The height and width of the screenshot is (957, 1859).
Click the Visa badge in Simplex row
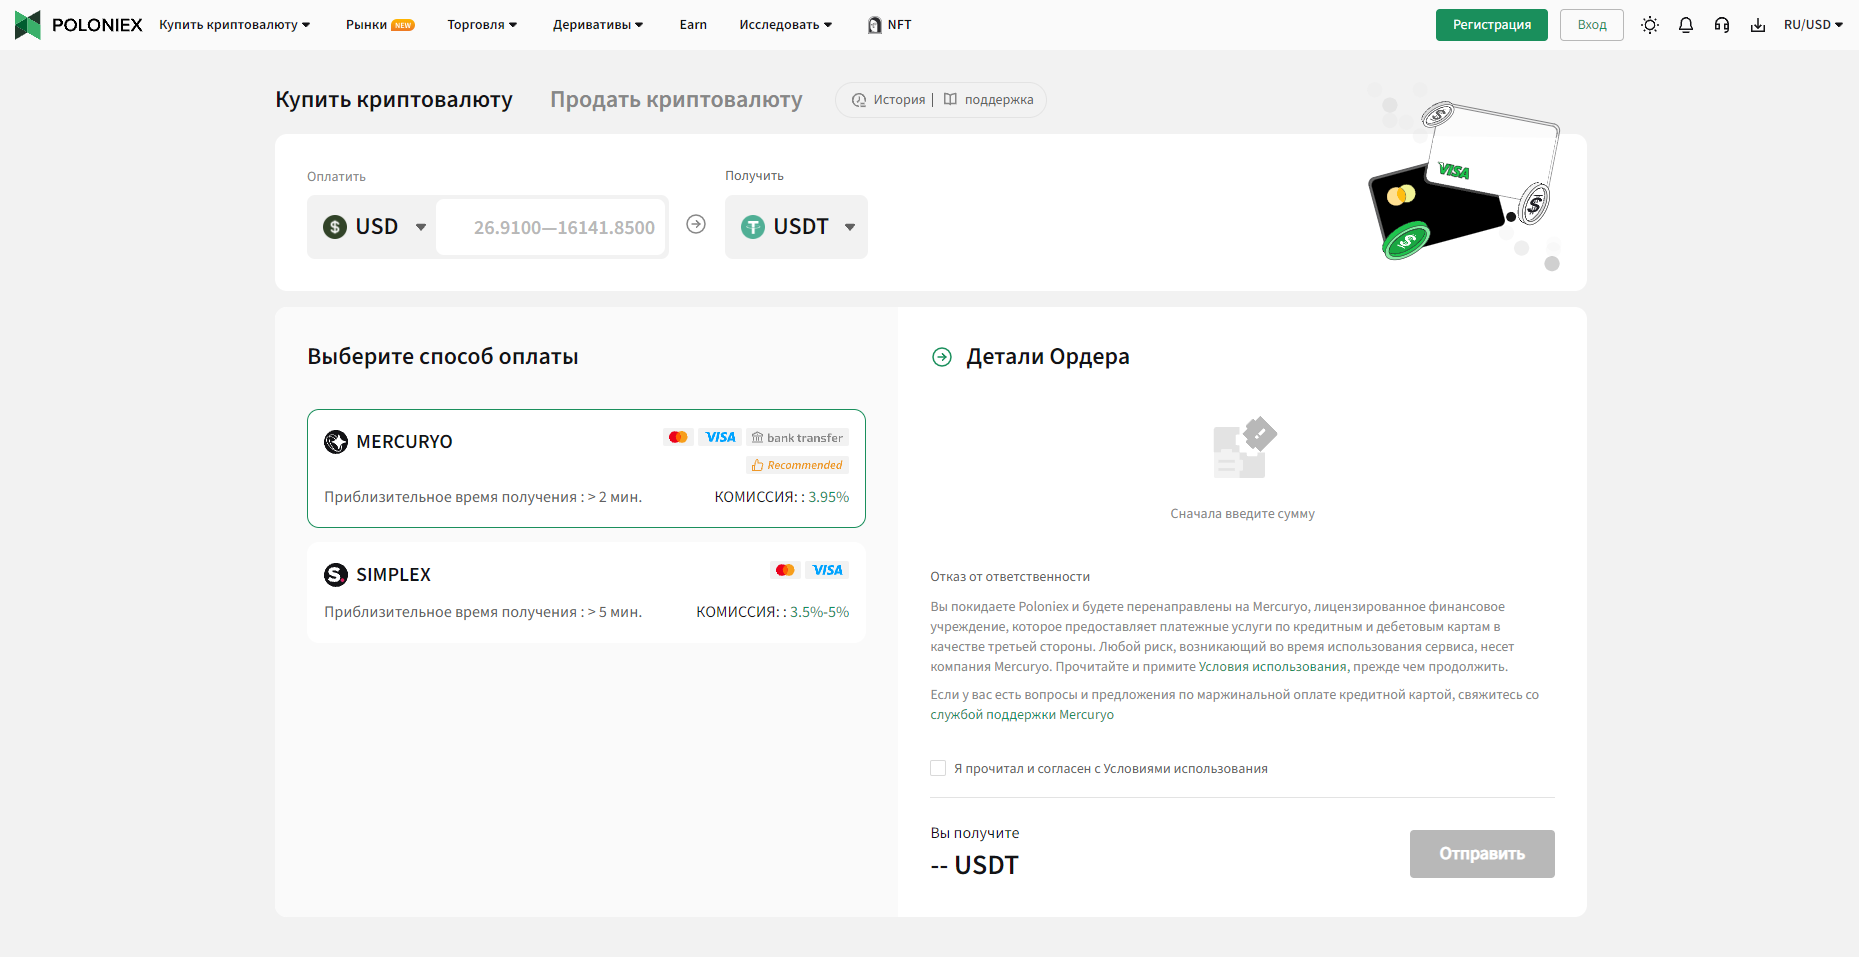pos(827,570)
